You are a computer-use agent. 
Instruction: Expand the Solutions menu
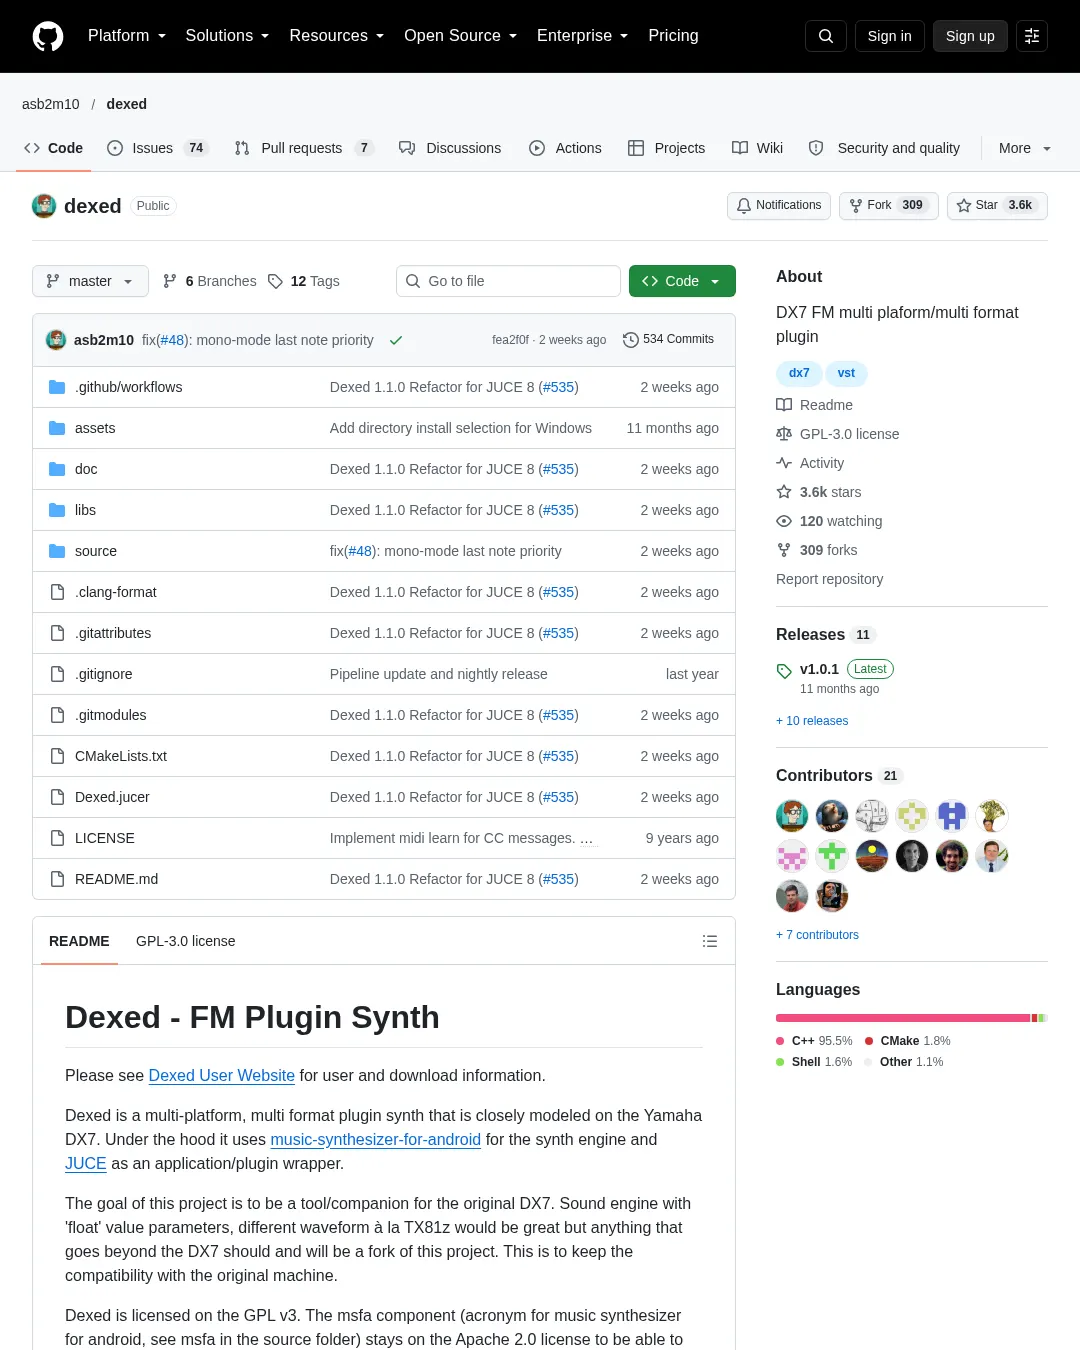(x=227, y=36)
